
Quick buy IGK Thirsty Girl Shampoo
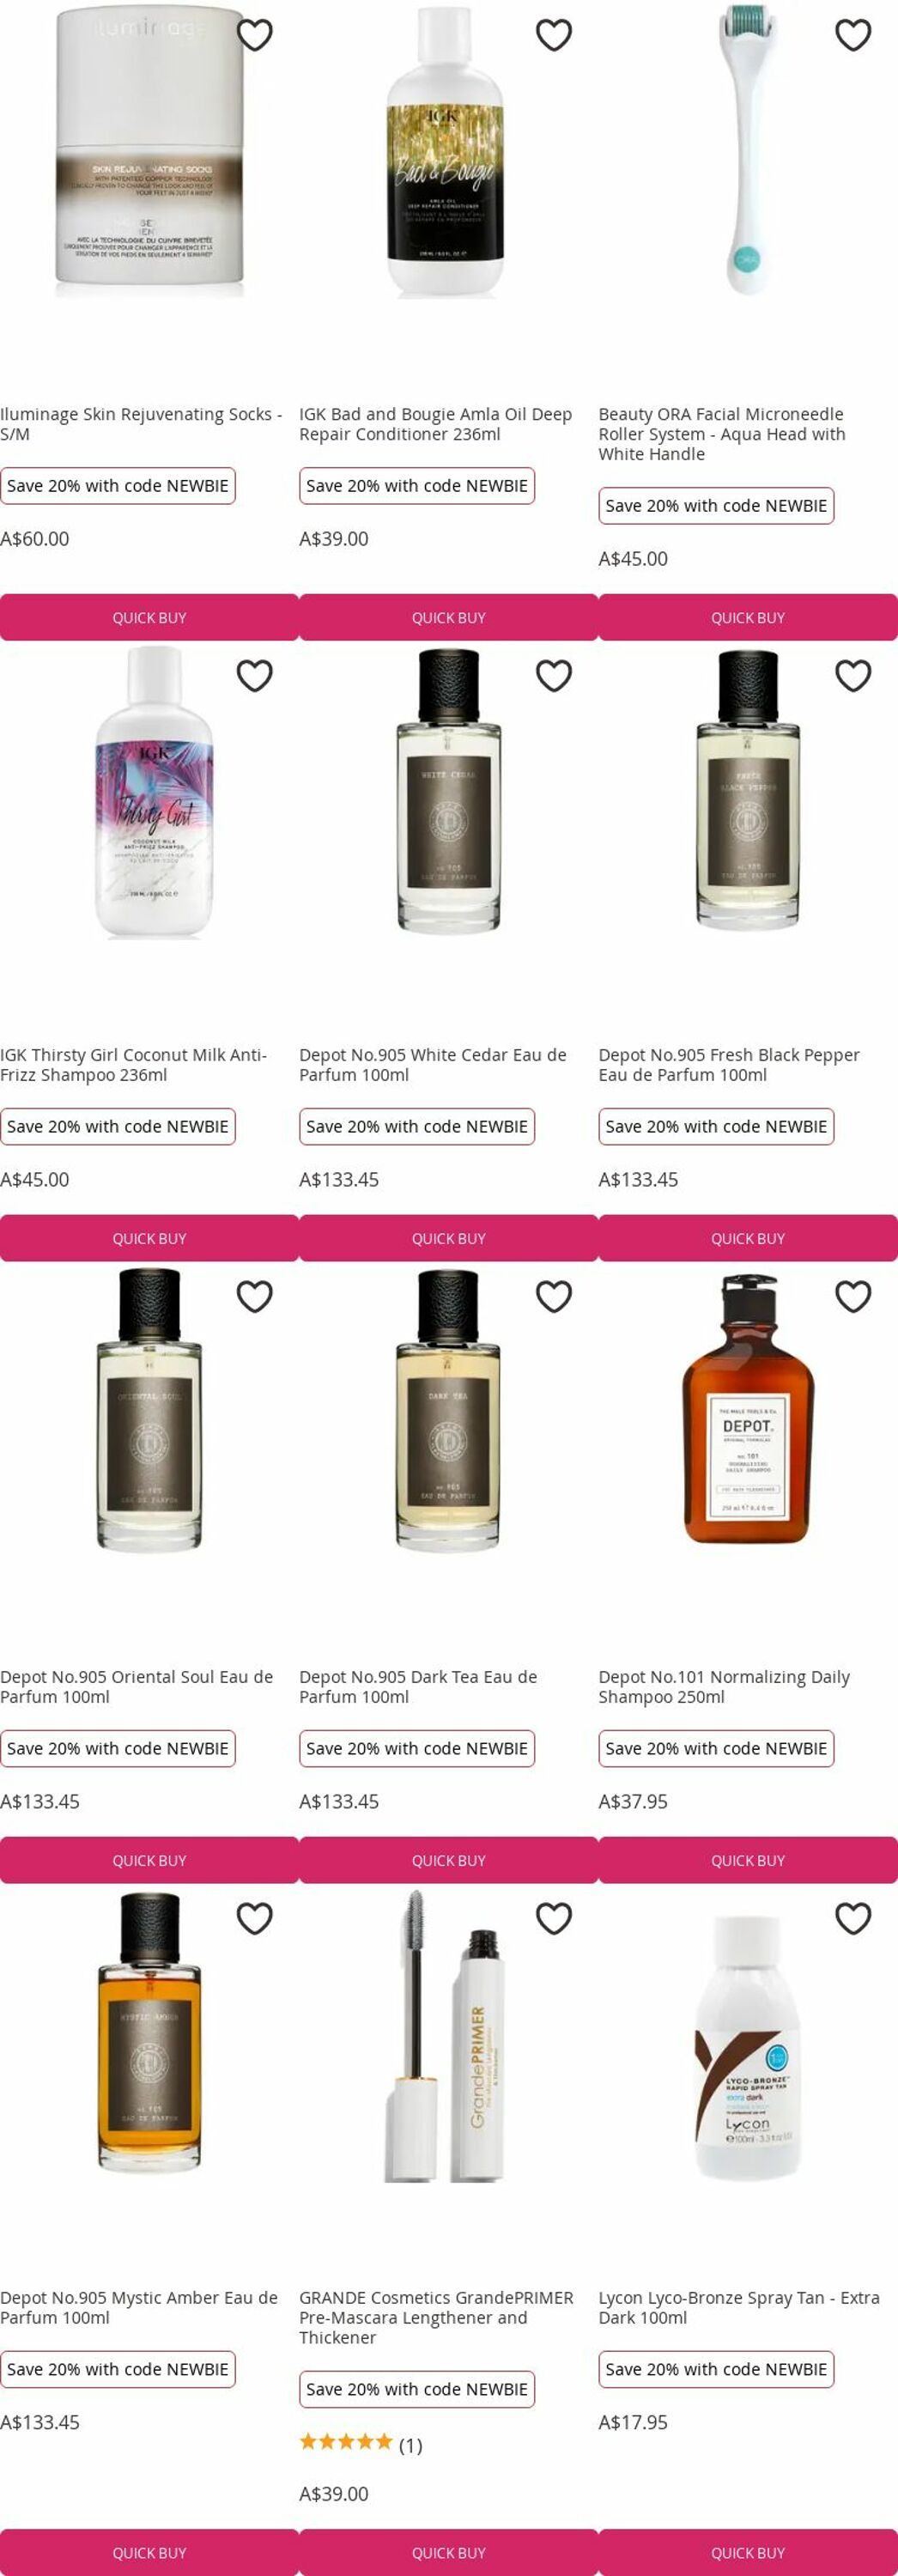[x=149, y=1239]
